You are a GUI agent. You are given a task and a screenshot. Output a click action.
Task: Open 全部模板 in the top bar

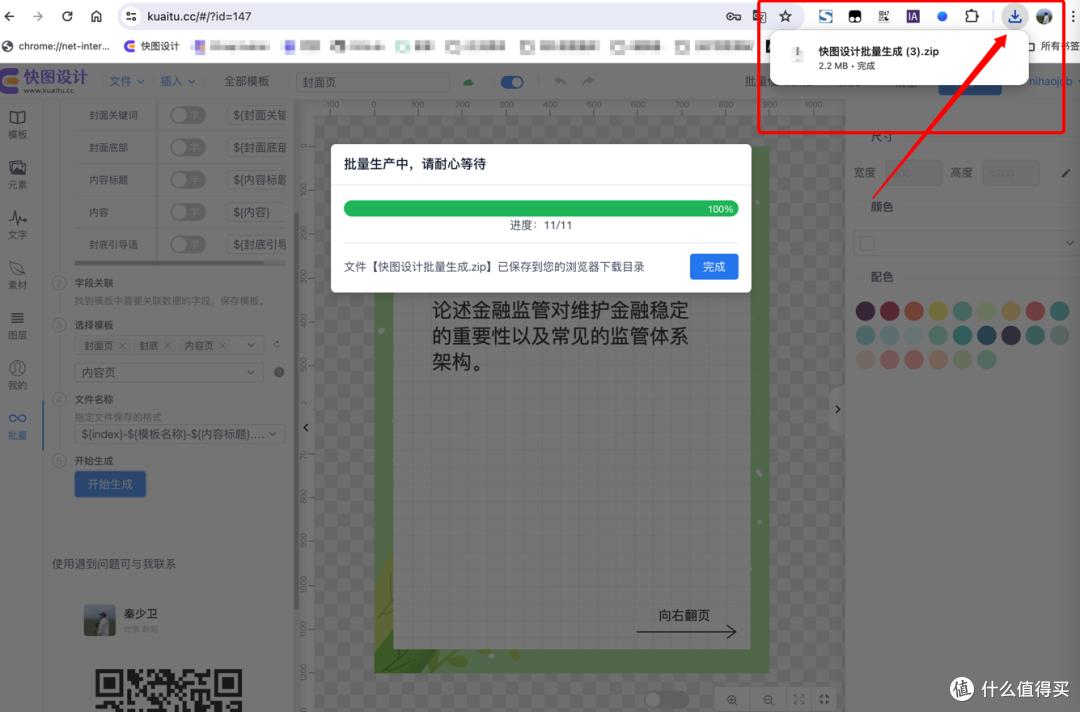coord(246,81)
